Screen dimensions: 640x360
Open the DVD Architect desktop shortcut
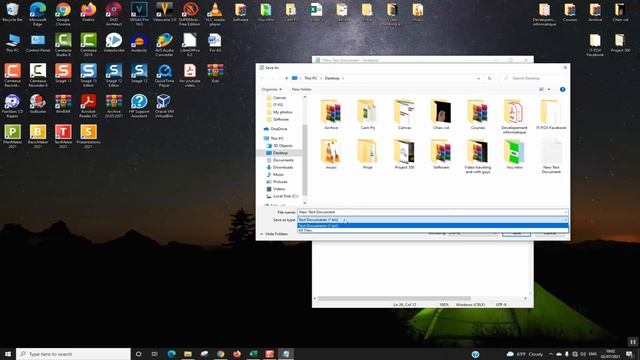point(113,13)
